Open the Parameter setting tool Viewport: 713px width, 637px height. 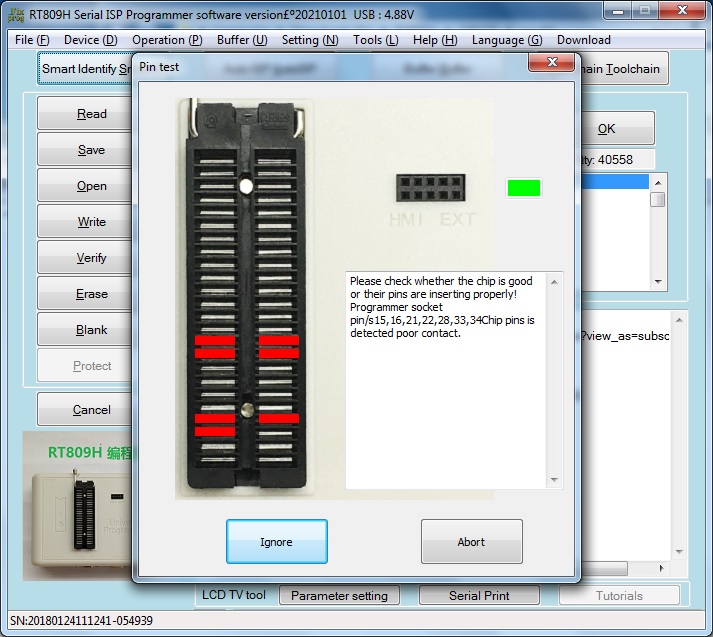point(339,596)
